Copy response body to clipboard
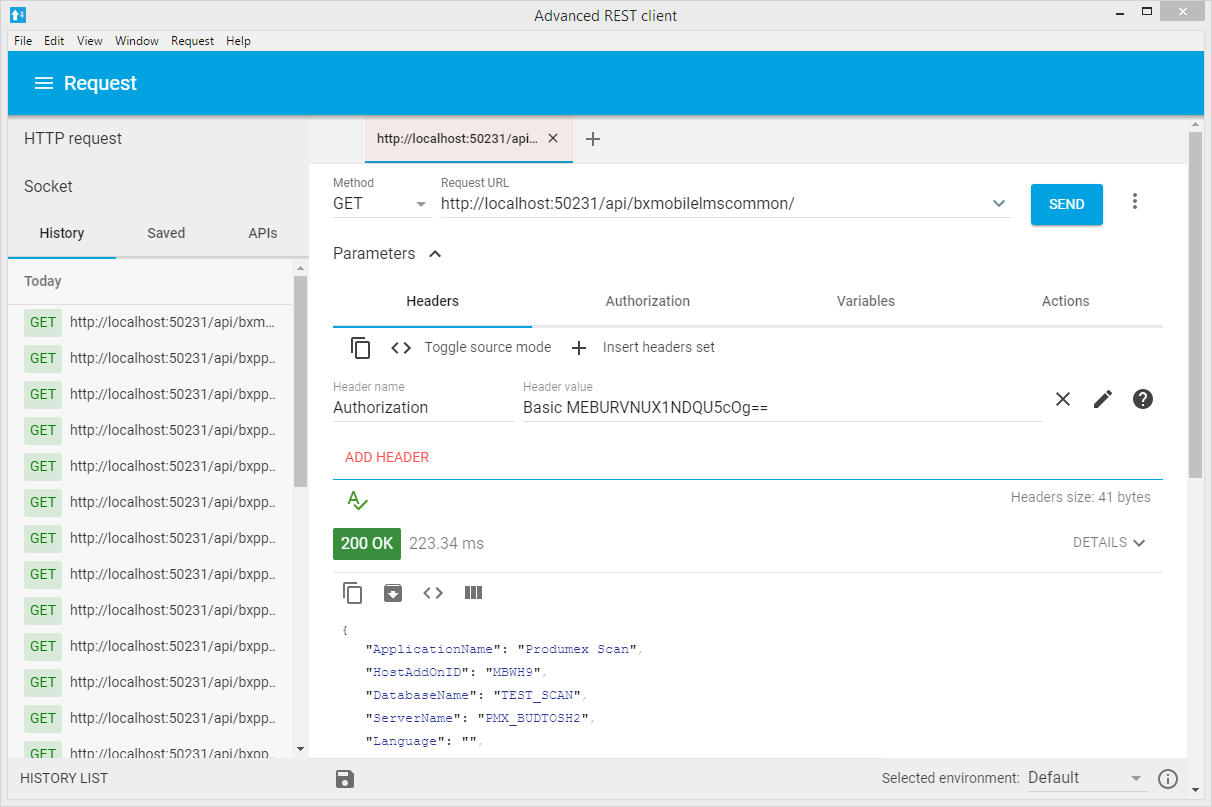This screenshot has width=1212, height=807. (353, 593)
